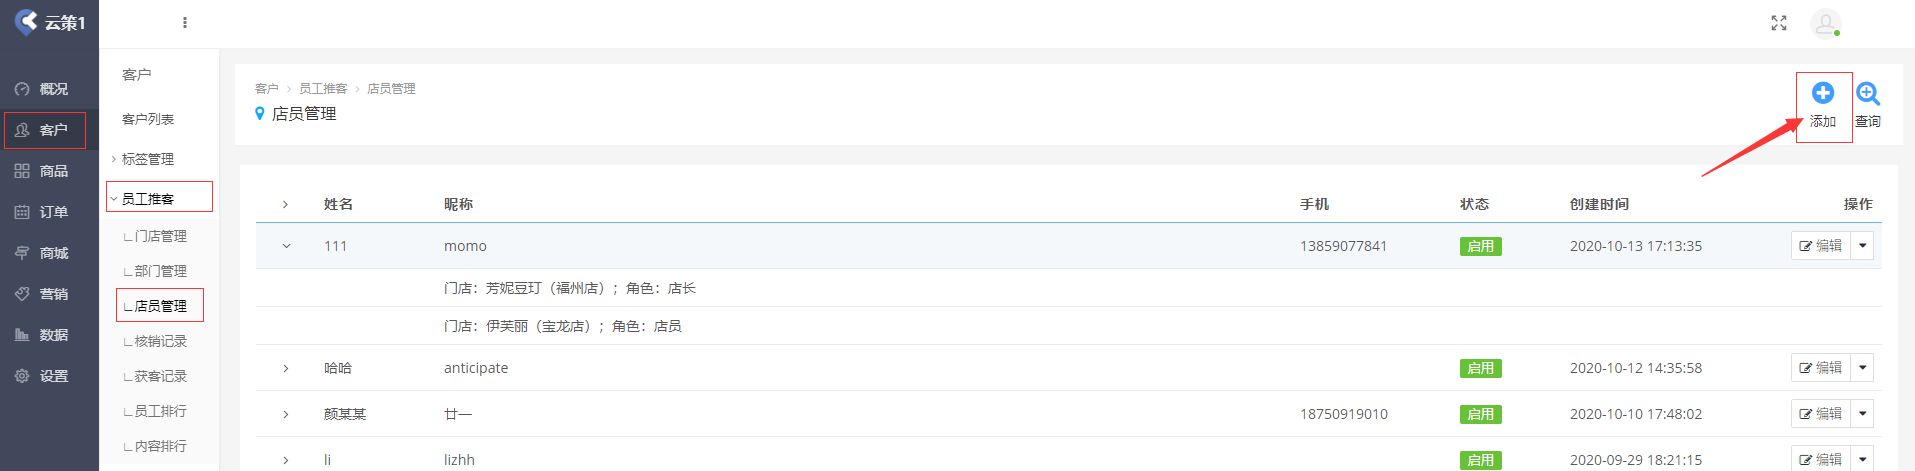Collapse the expanded row for 111

[x=286, y=246]
